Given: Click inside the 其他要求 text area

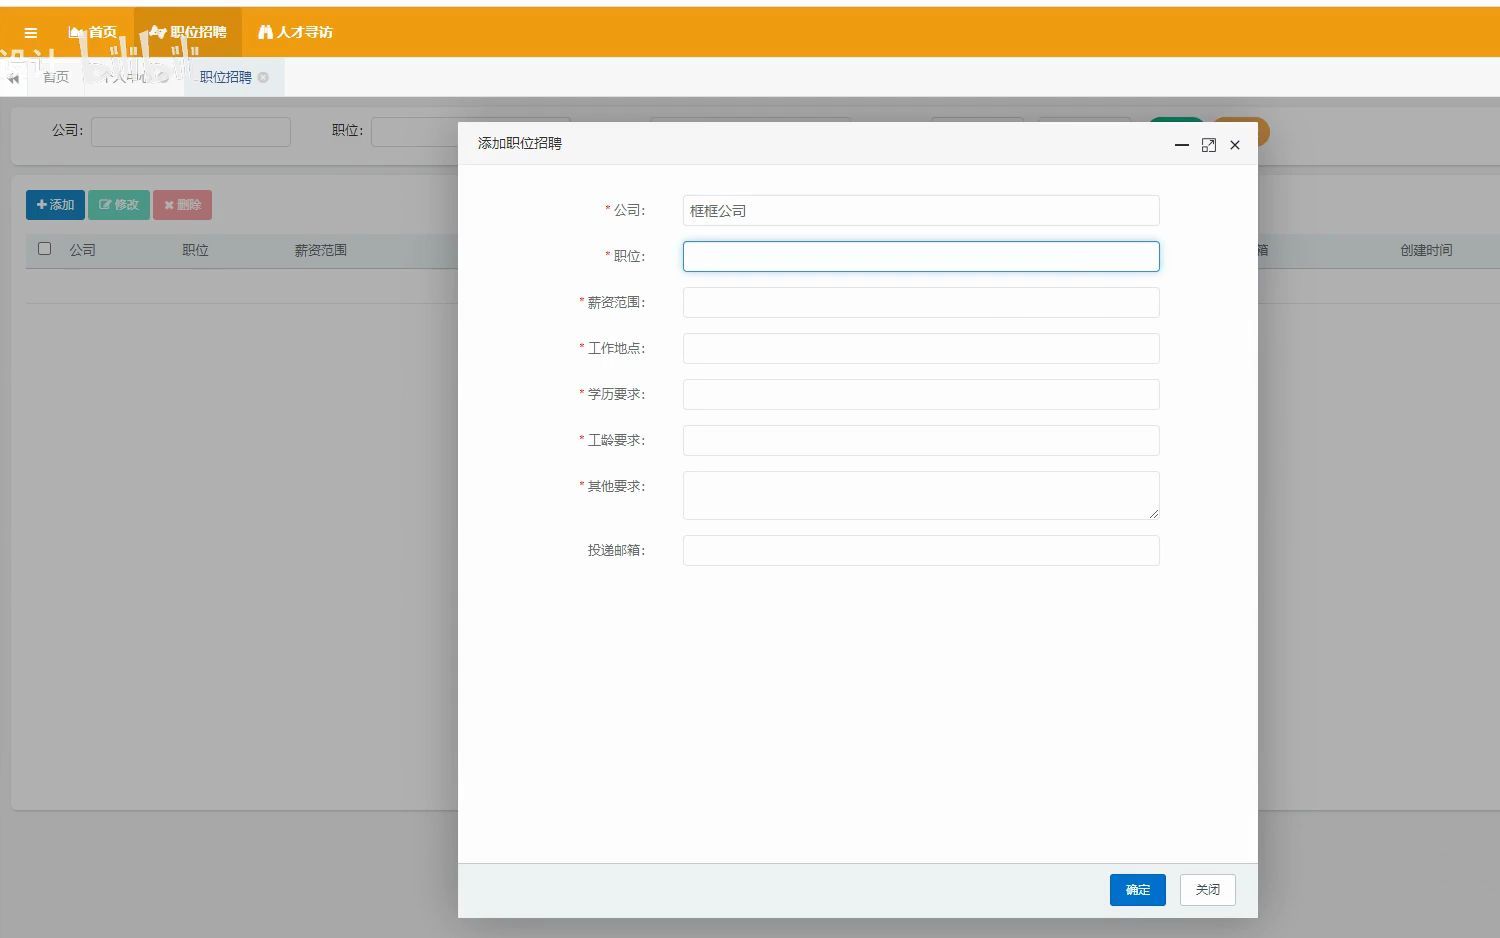Looking at the screenshot, I should [921, 495].
